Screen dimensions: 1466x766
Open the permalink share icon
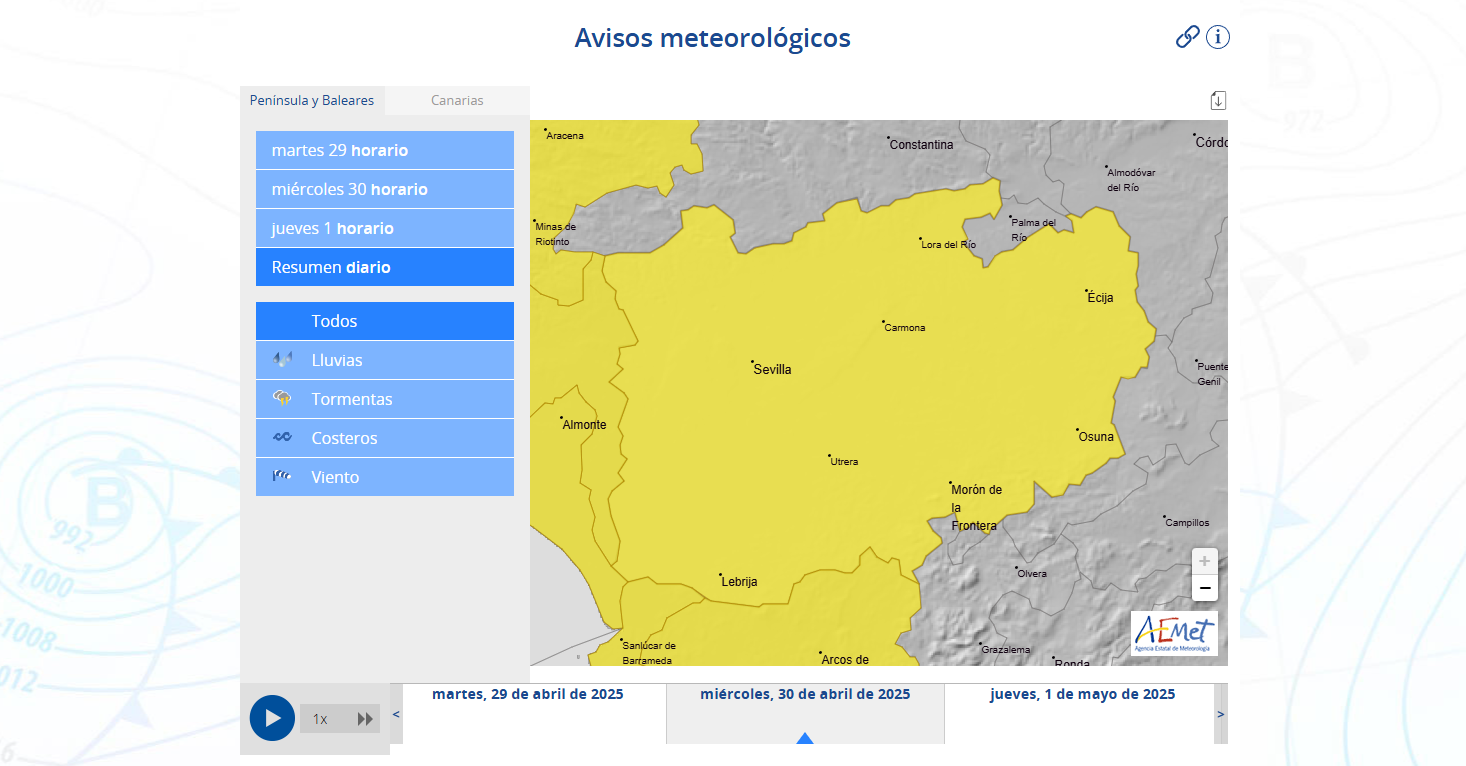click(x=1186, y=37)
